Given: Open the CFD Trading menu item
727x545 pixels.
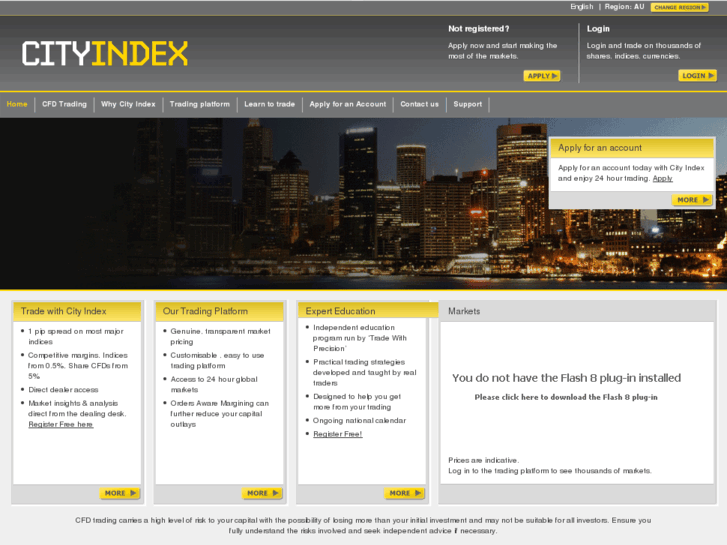Looking at the screenshot, I should click(64, 104).
